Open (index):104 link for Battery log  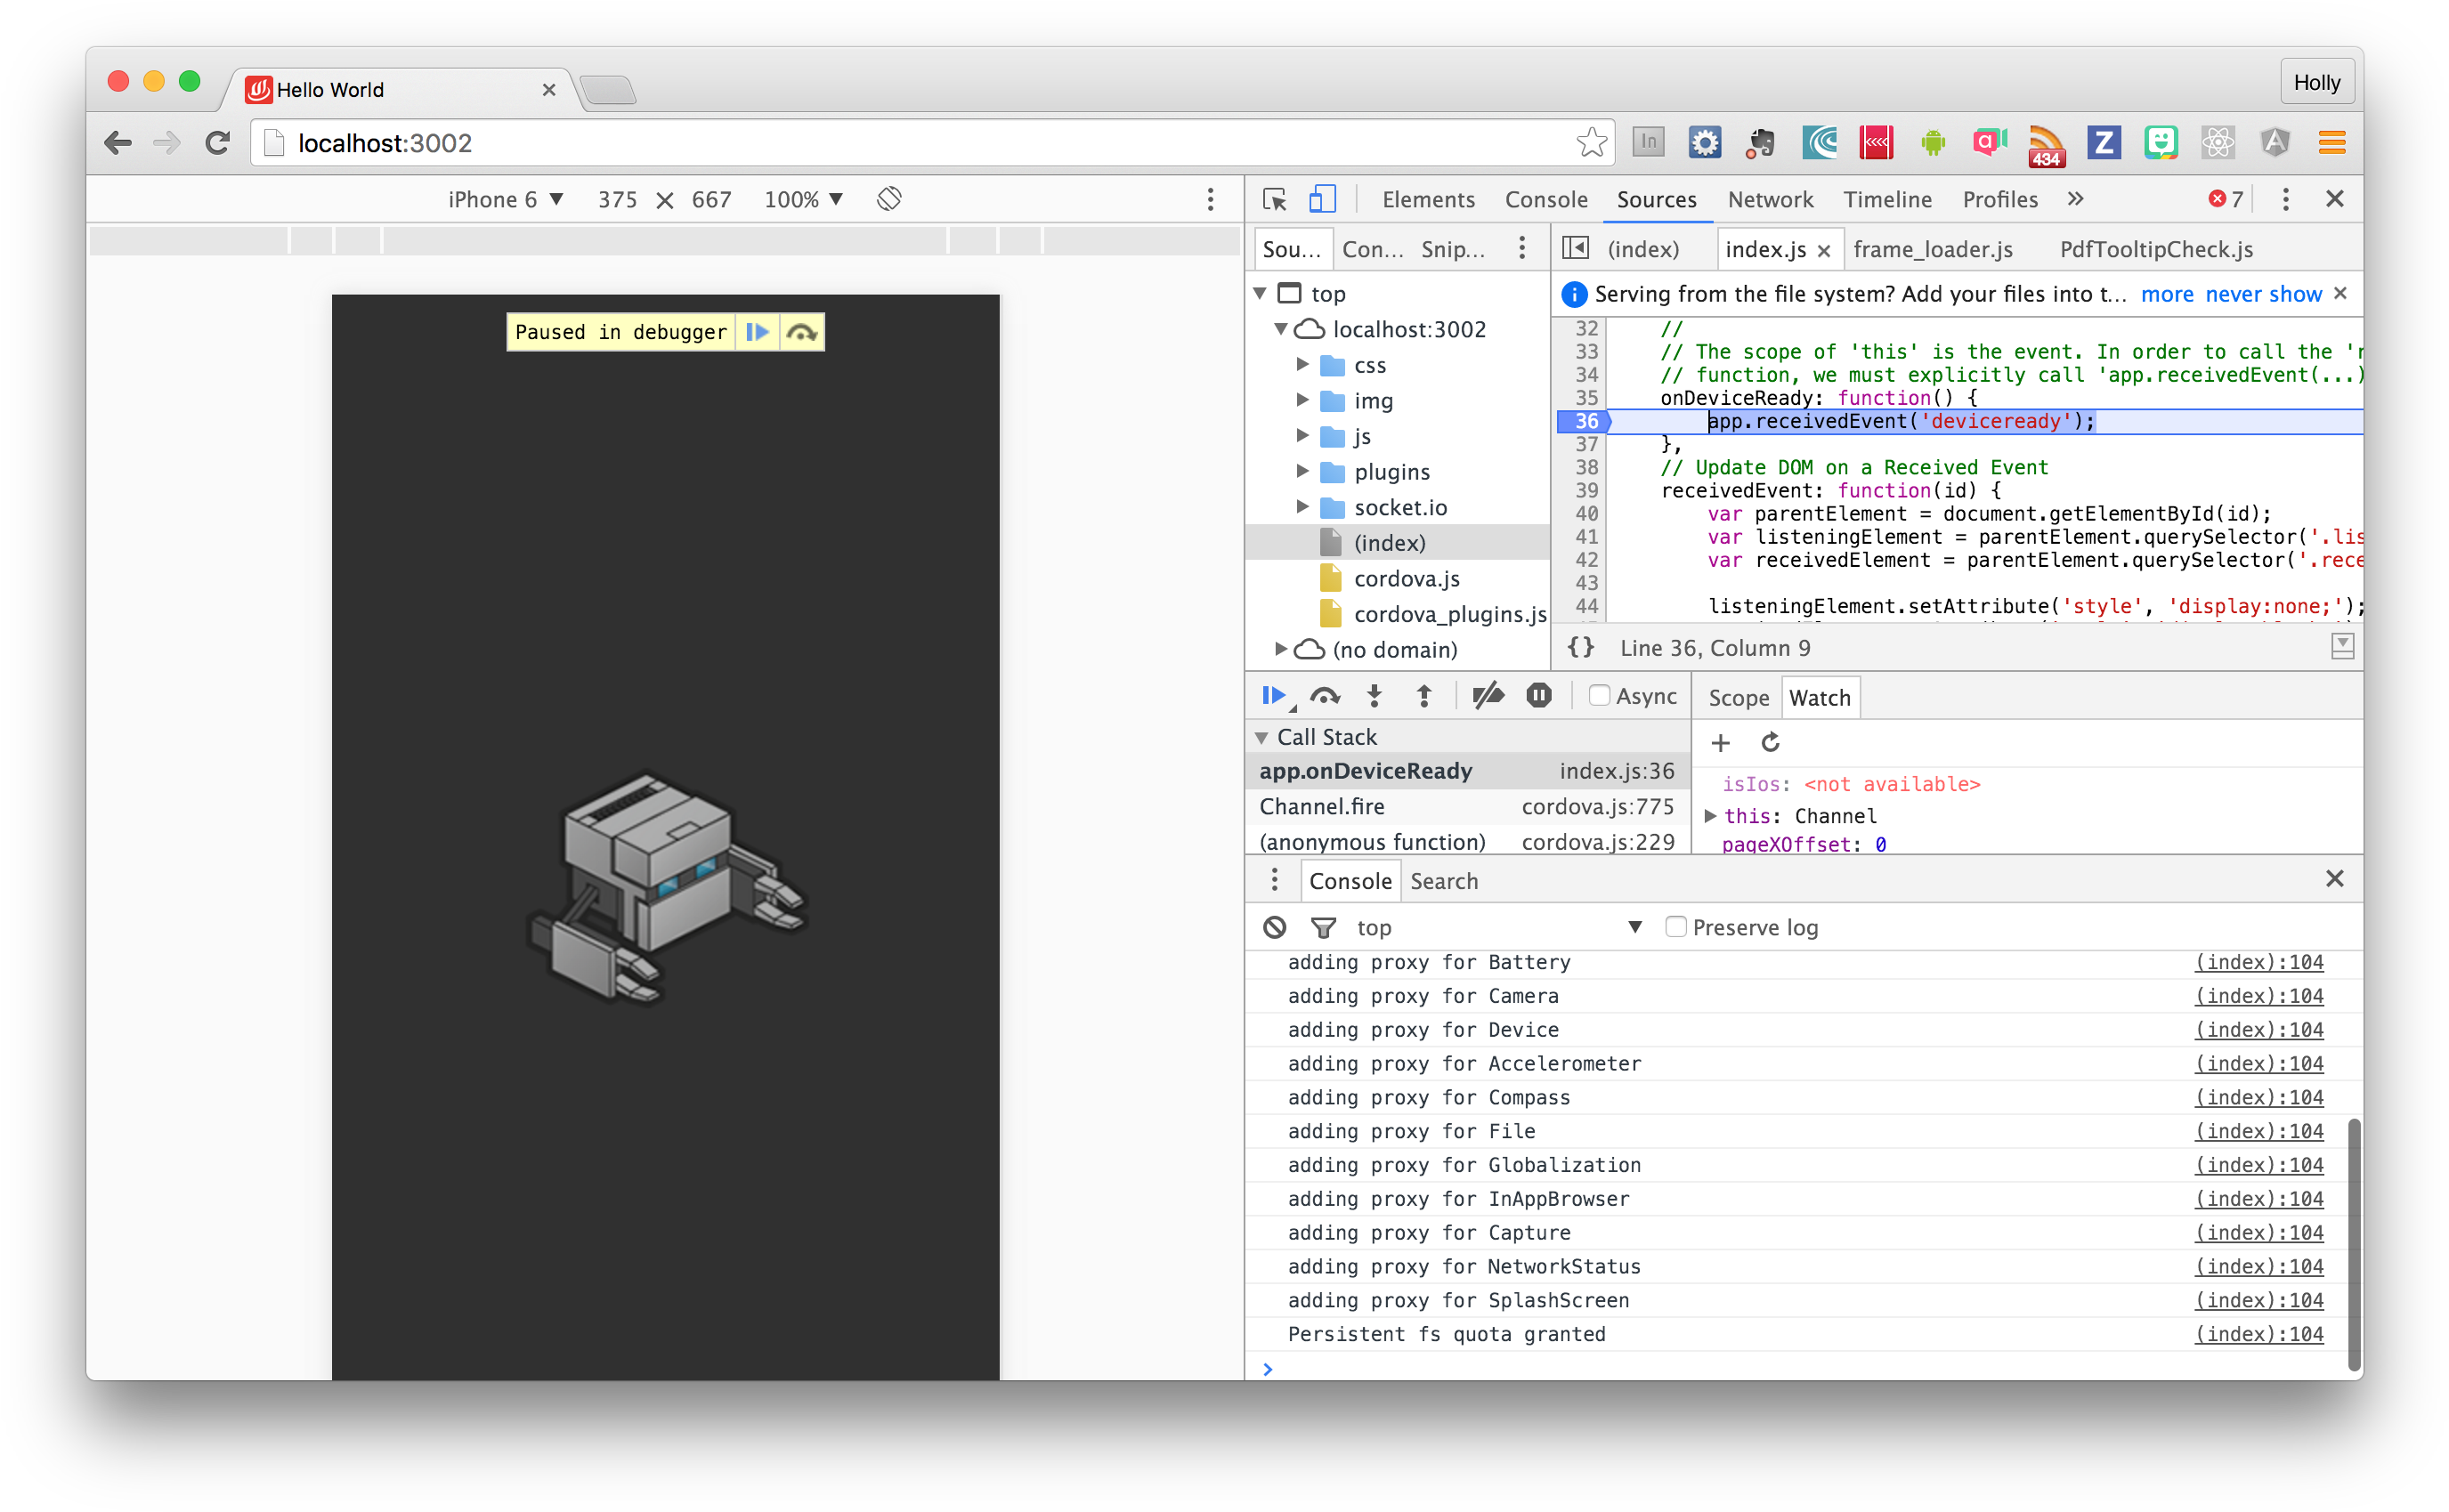[2258, 961]
